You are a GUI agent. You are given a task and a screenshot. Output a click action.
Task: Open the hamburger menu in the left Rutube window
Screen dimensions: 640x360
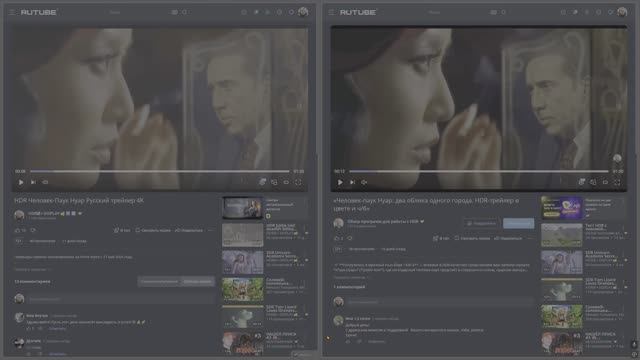(11, 12)
